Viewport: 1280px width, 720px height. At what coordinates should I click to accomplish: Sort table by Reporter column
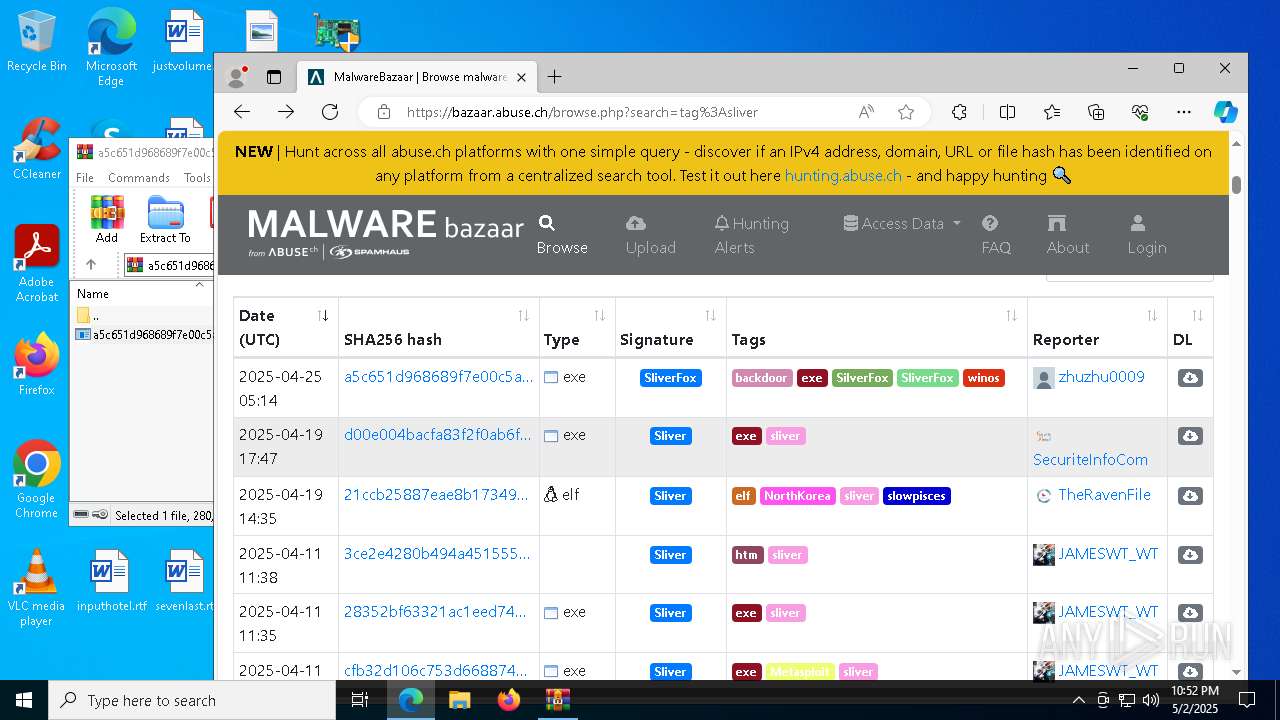[x=1097, y=327]
